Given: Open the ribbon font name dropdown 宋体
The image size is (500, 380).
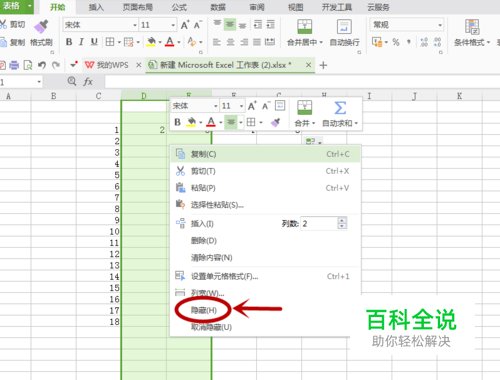Looking at the screenshot, I should (x=135, y=25).
